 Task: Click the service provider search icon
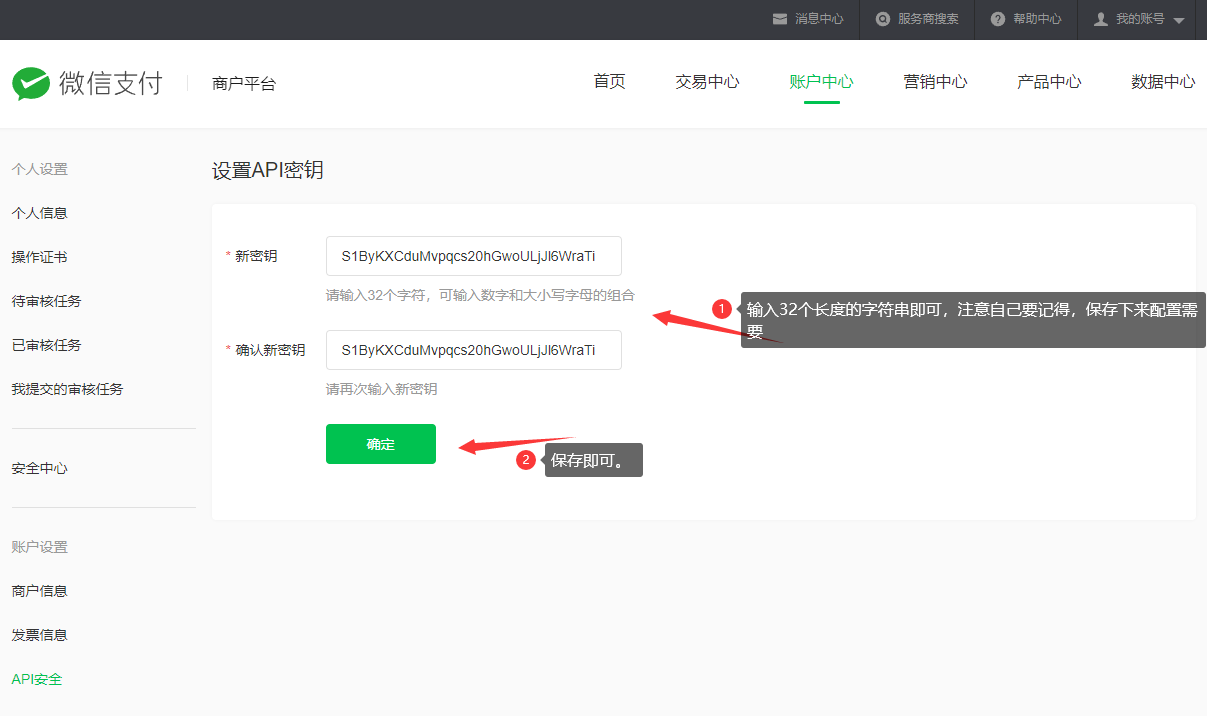point(883,19)
